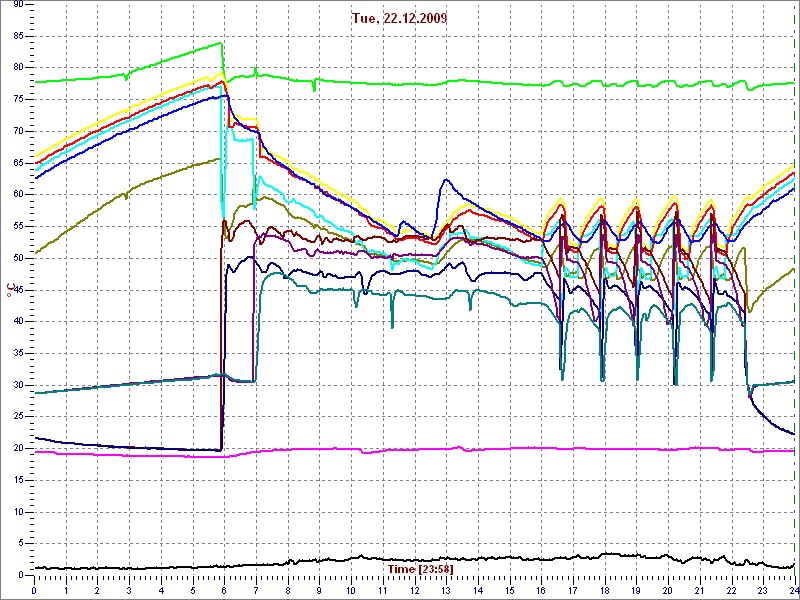Pick hour 17 on the time axis
Screen dimensions: 800x600
[x=573, y=590]
